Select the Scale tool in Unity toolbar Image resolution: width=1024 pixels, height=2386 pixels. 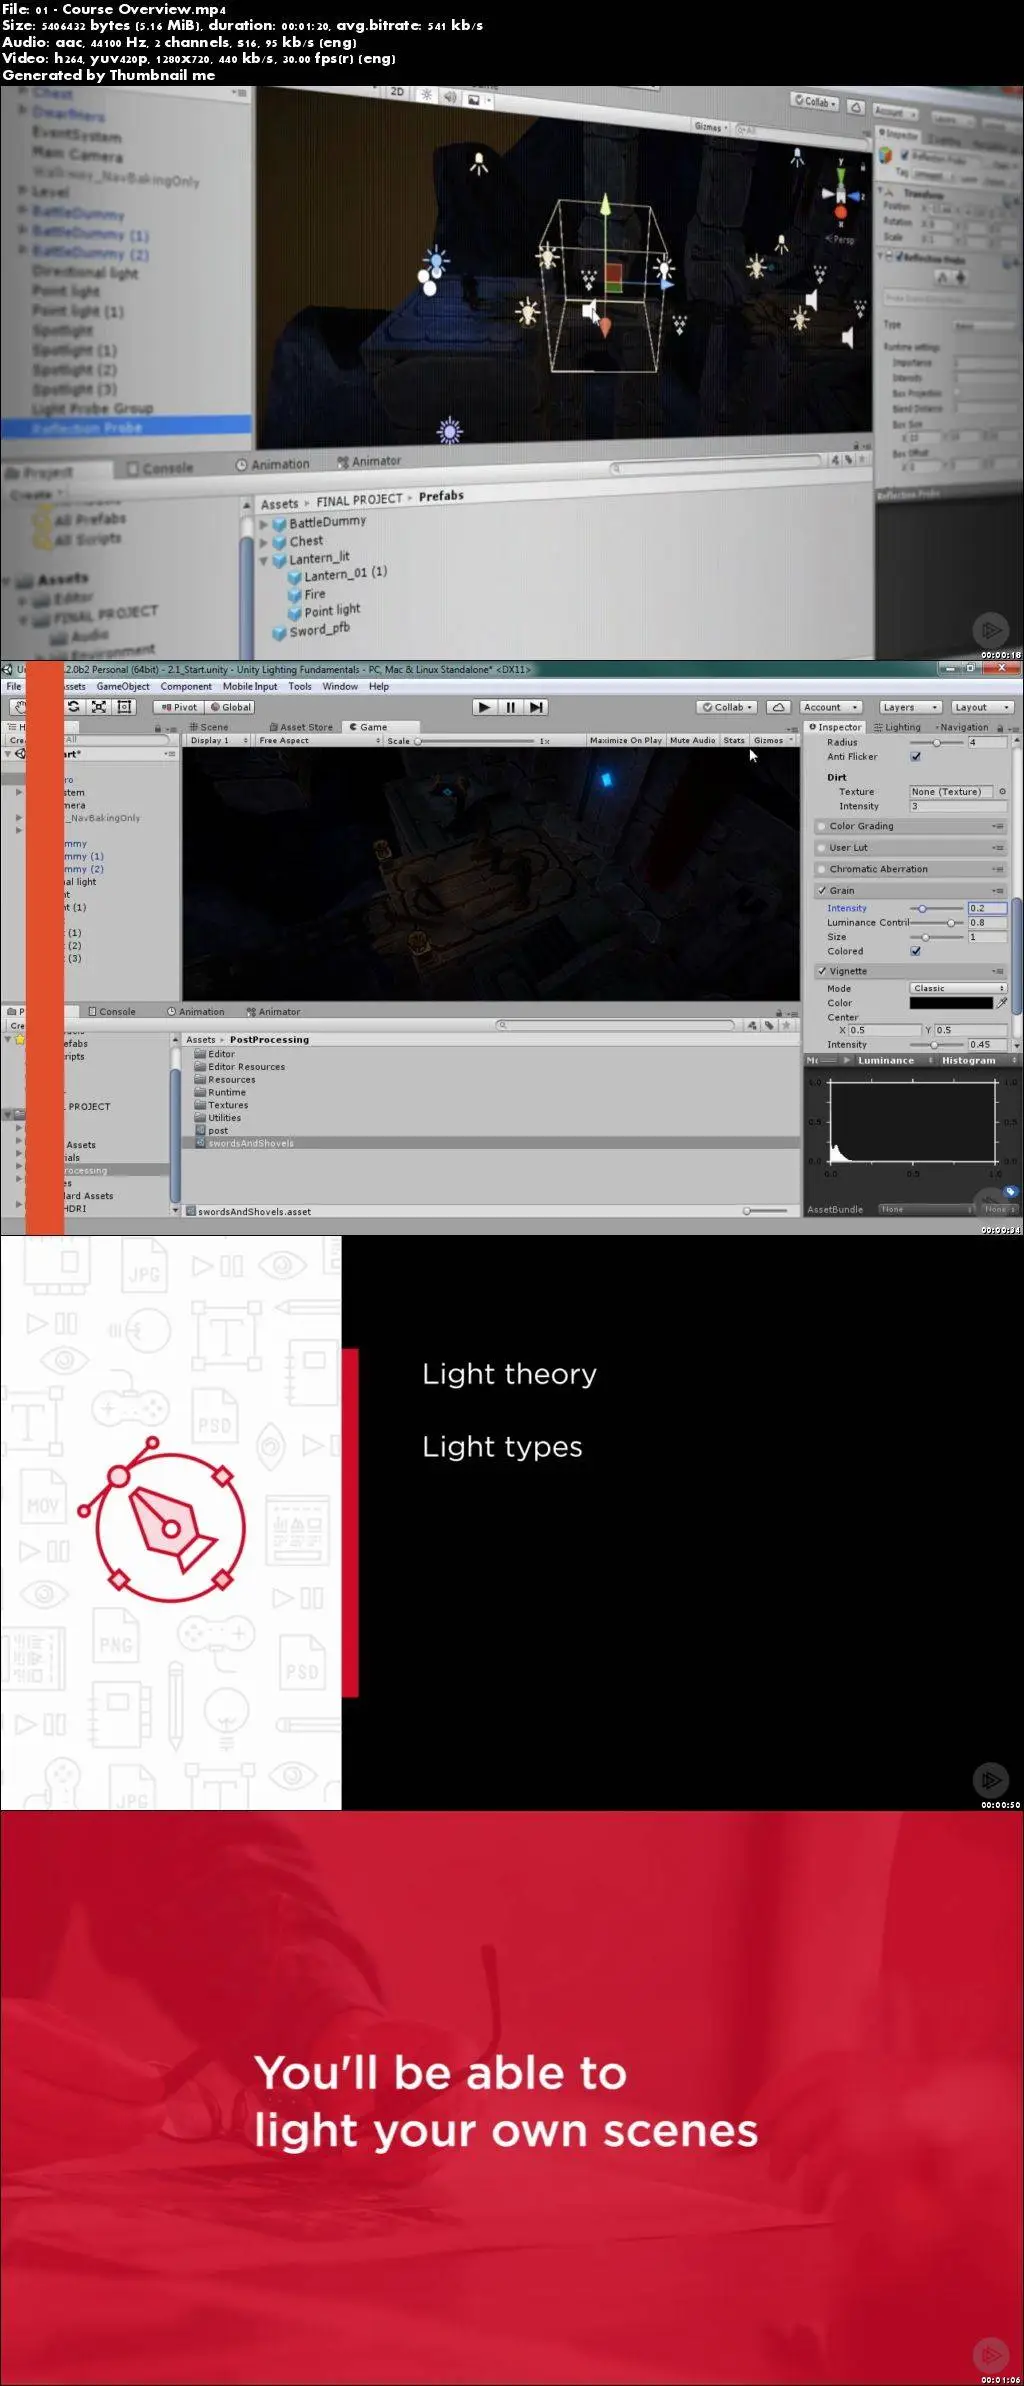click(x=99, y=707)
